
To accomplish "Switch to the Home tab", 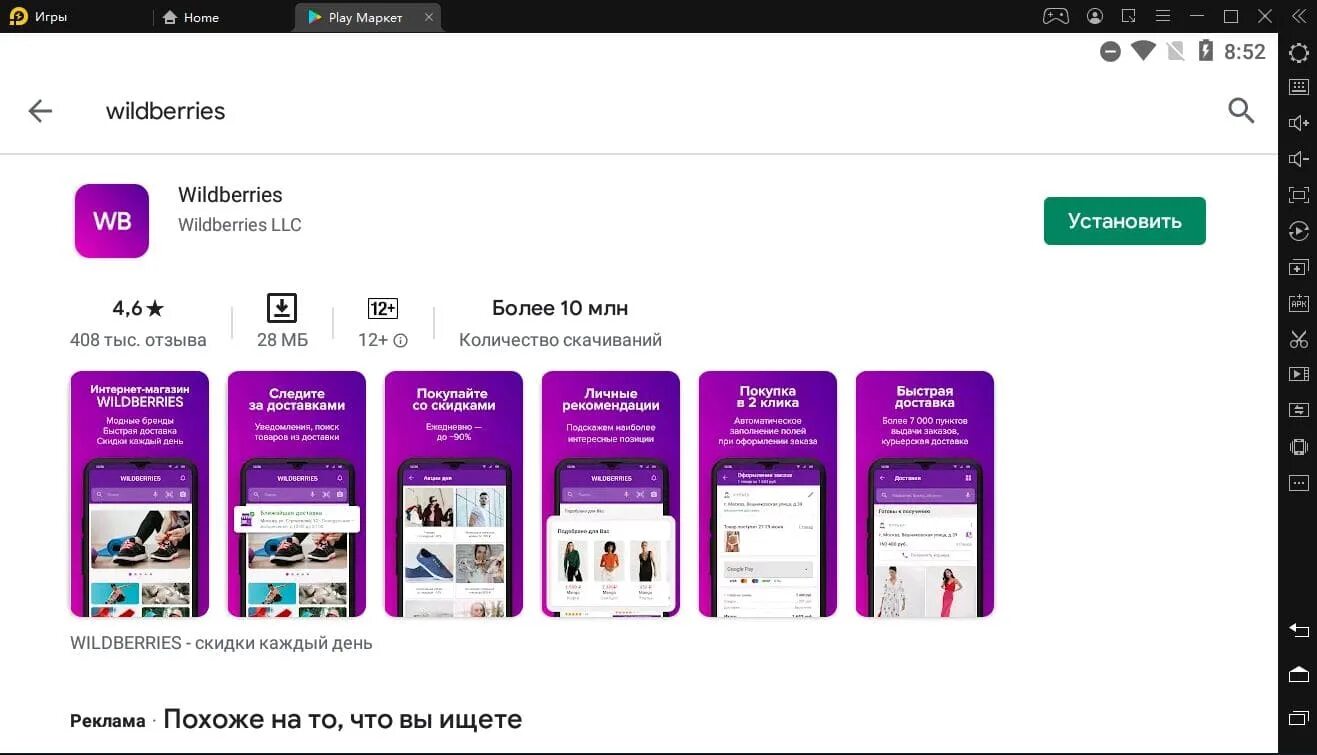I will tap(191, 17).
